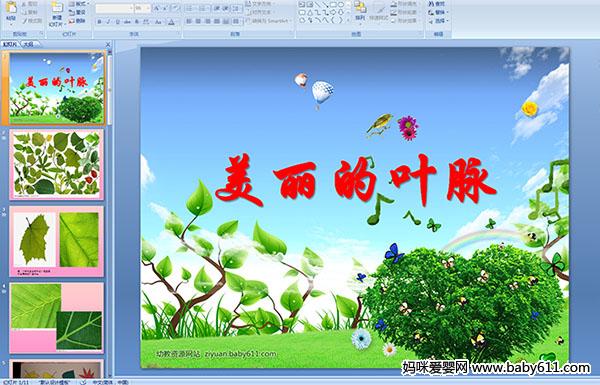Screen dimensions: 600x385
Task: Switch to the Outline pane tab
Action: [x=28, y=44]
